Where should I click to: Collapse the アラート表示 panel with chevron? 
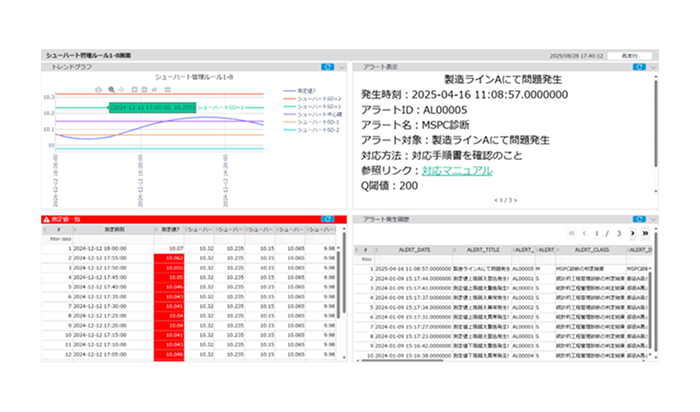(650, 66)
